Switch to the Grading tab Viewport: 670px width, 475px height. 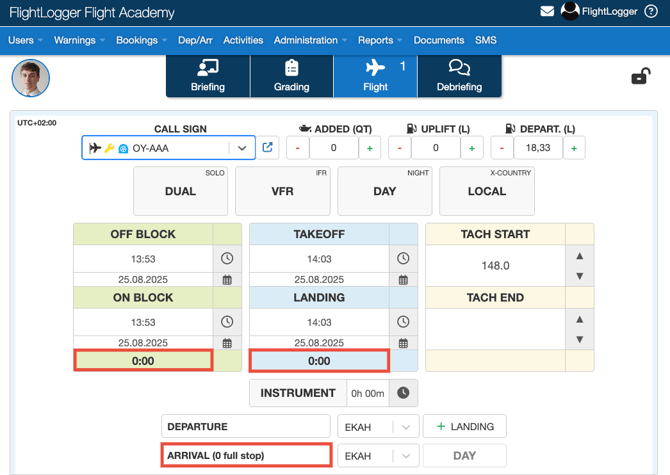(x=291, y=76)
